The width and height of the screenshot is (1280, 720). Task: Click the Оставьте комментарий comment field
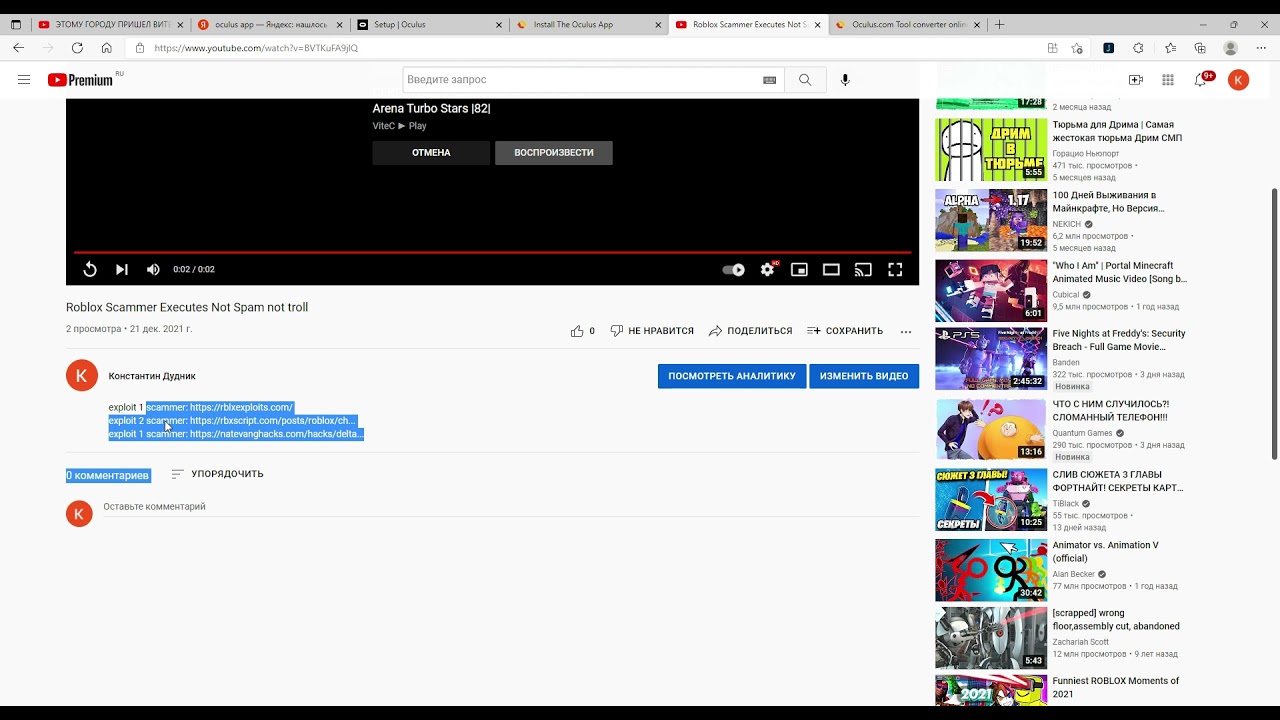511,507
